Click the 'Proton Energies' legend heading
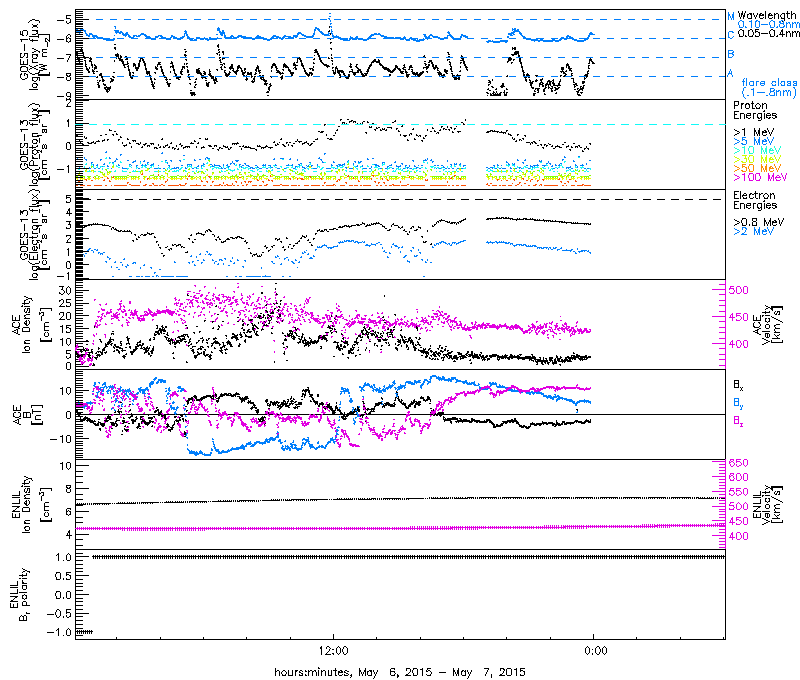Screen dimensions: 800x680 [x=755, y=110]
